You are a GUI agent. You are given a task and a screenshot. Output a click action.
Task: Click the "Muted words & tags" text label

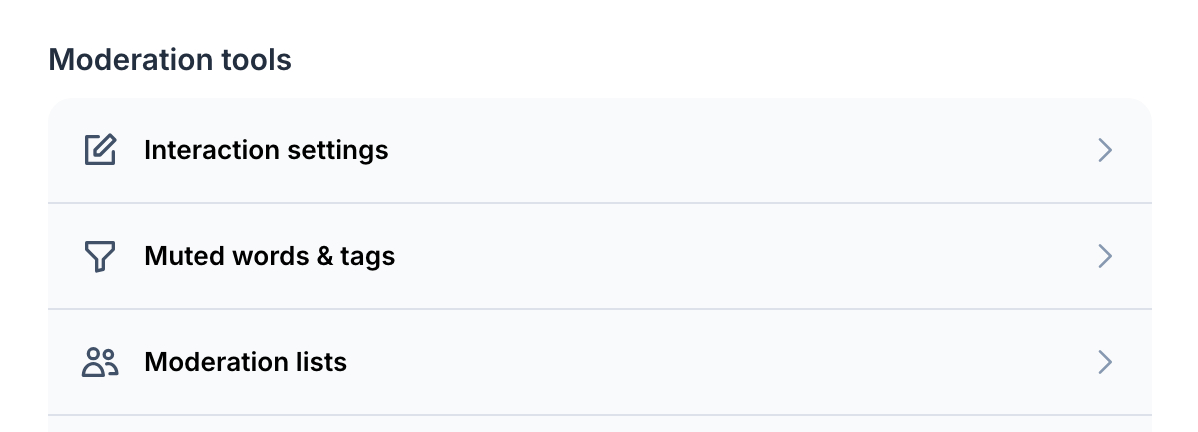pyautogui.click(x=270, y=256)
